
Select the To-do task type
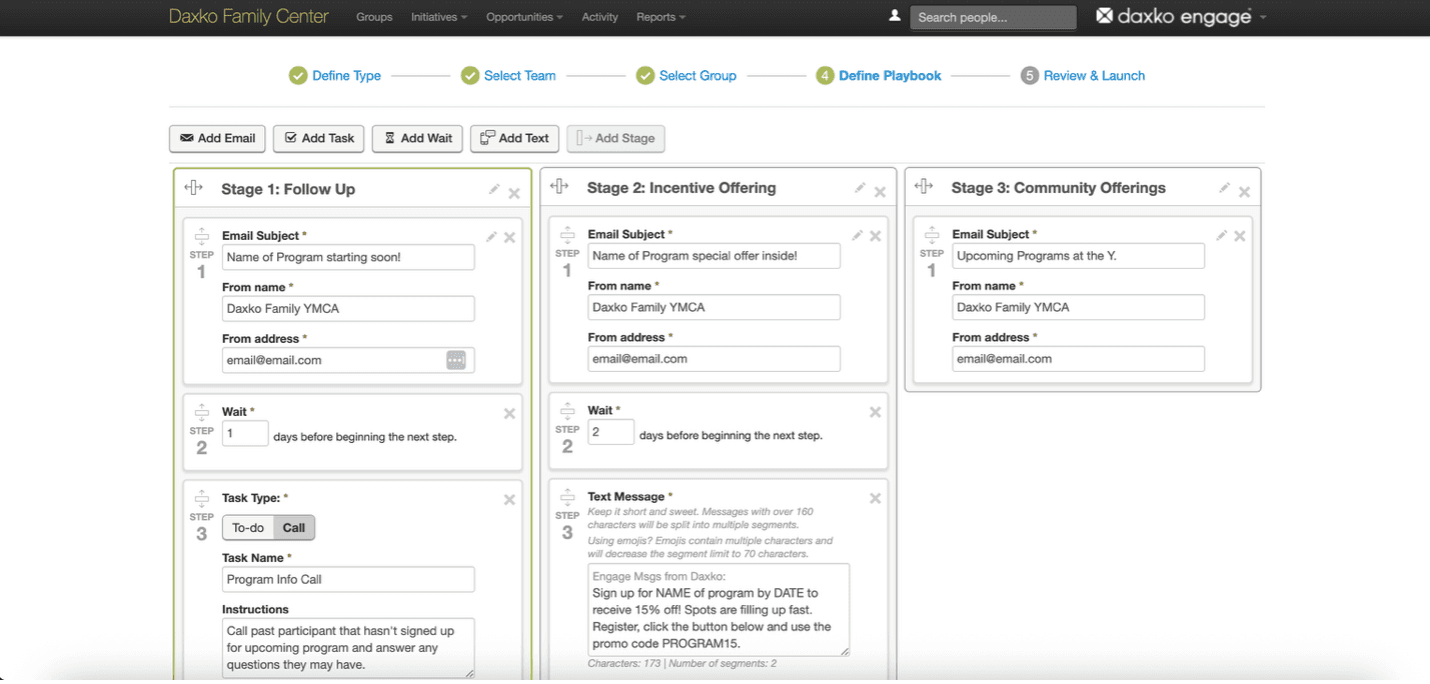[x=248, y=527]
